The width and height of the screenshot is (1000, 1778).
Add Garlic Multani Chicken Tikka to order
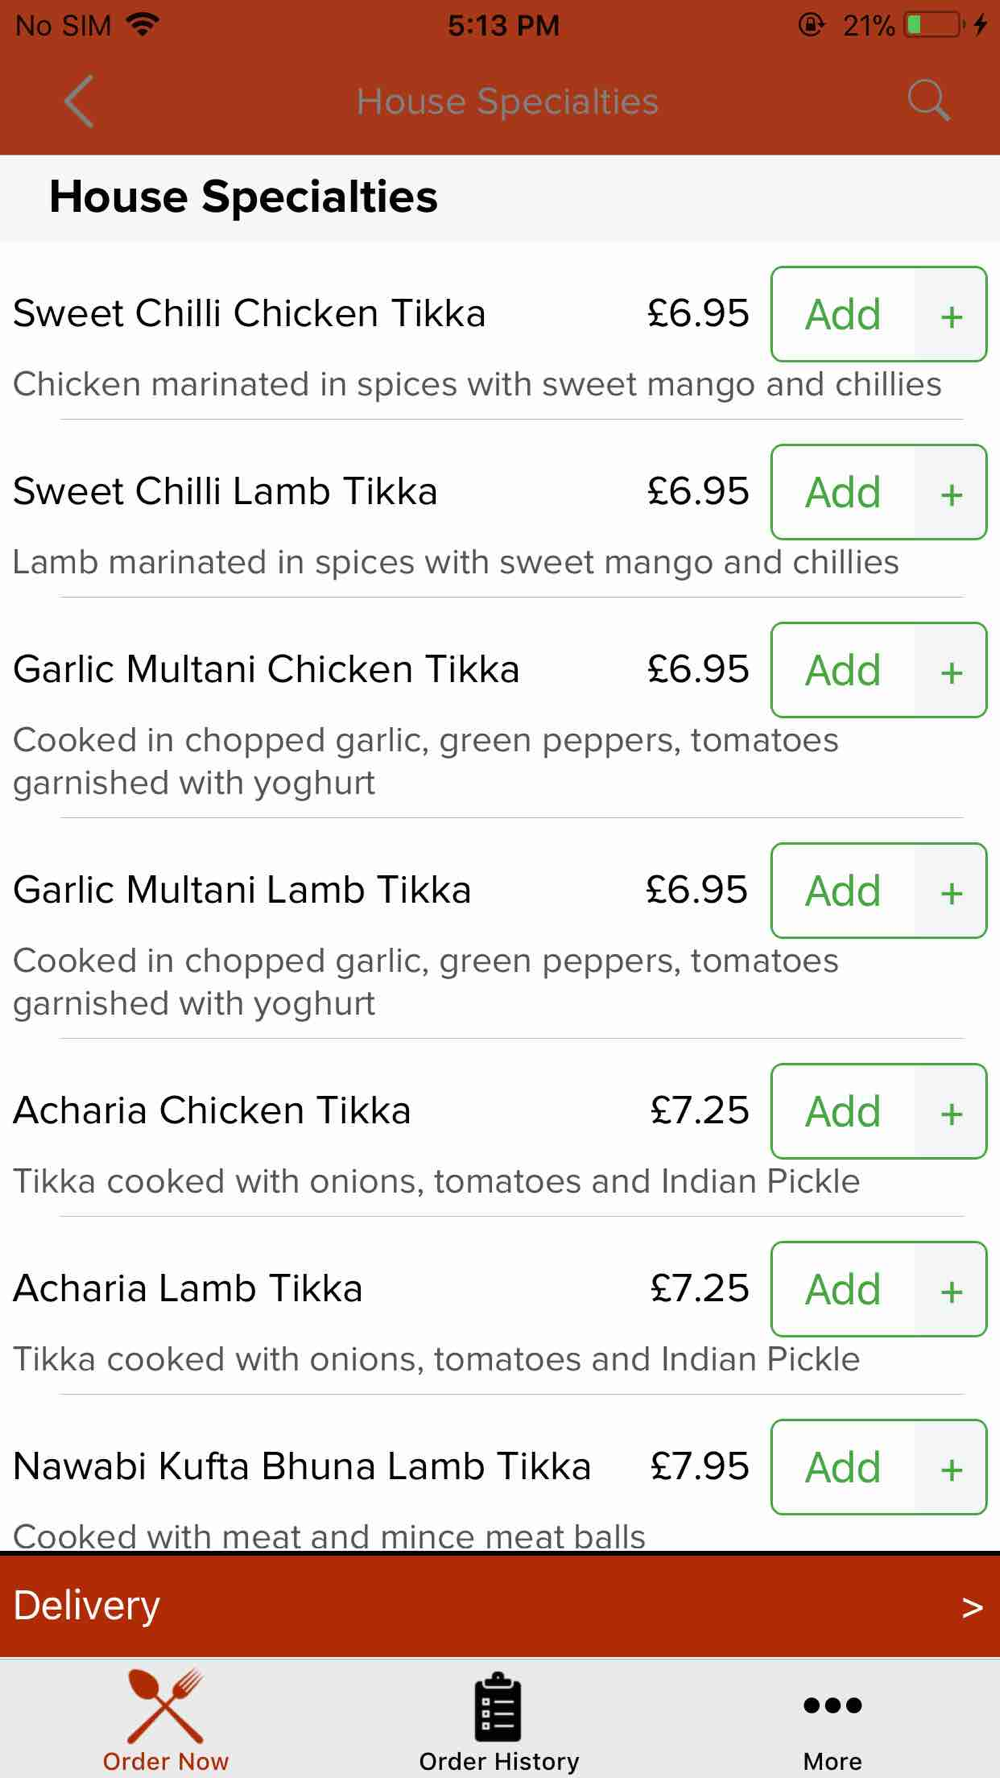(x=843, y=670)
